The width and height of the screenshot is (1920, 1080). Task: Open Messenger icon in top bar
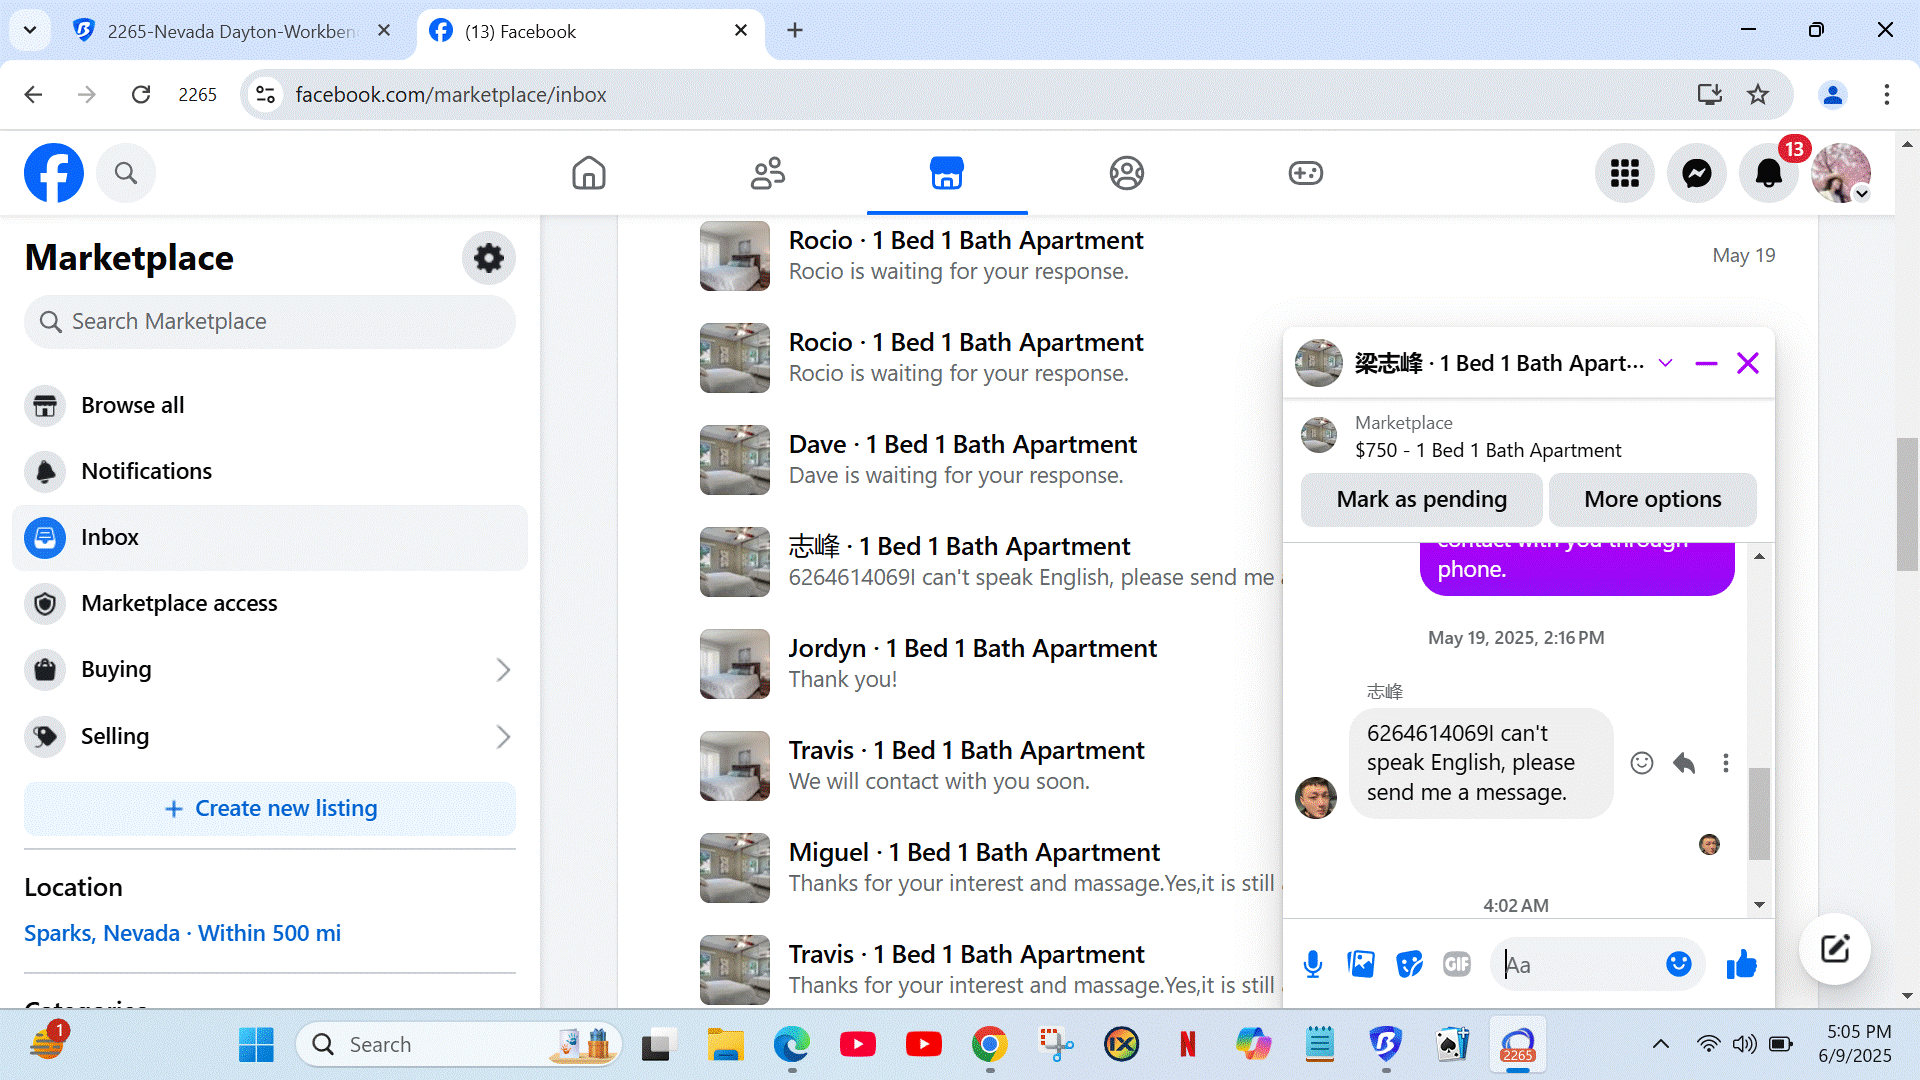click(1697, 173)
